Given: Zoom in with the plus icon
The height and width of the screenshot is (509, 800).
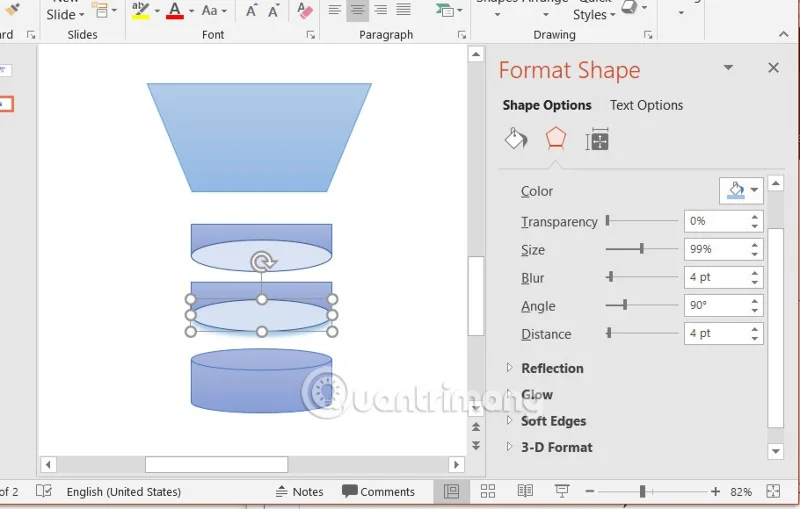Looking at the screenshot, I should 715,491.
